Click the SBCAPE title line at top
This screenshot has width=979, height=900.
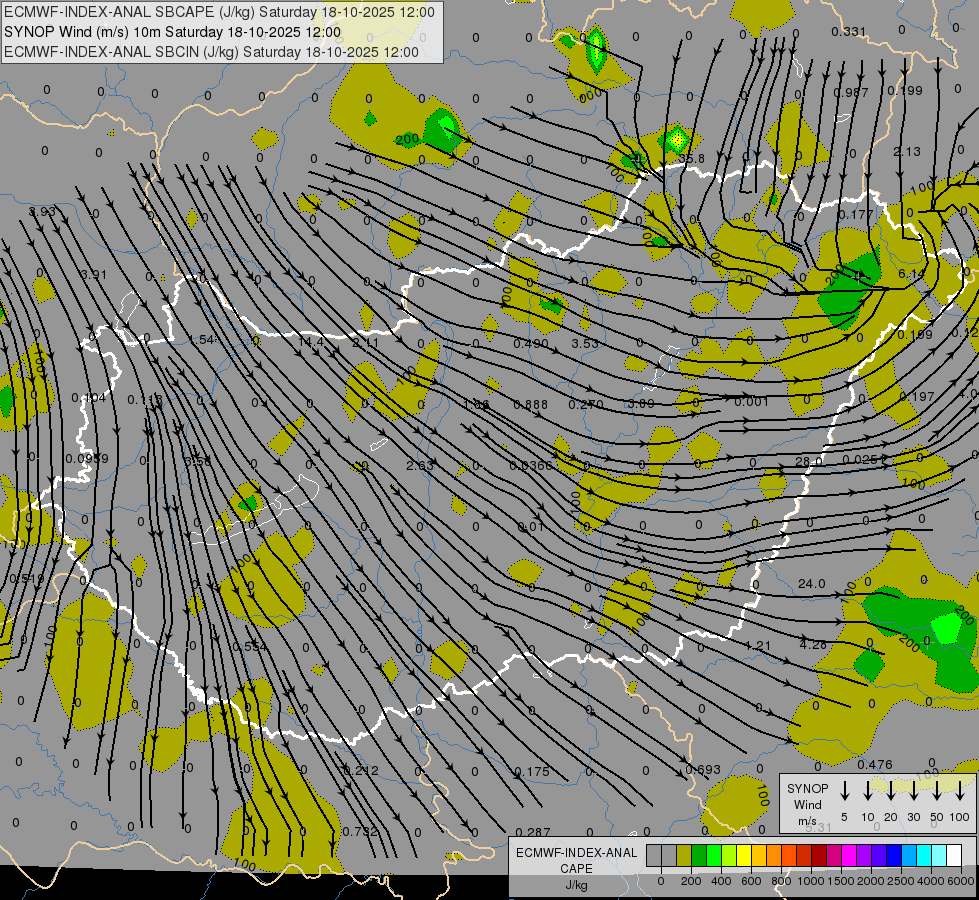(219, 12)
